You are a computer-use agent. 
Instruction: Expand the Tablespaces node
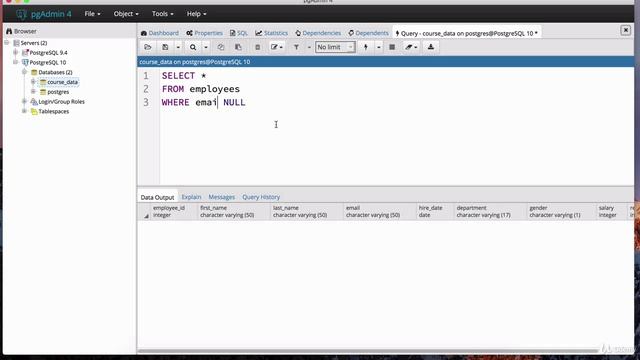pos(24,111)
